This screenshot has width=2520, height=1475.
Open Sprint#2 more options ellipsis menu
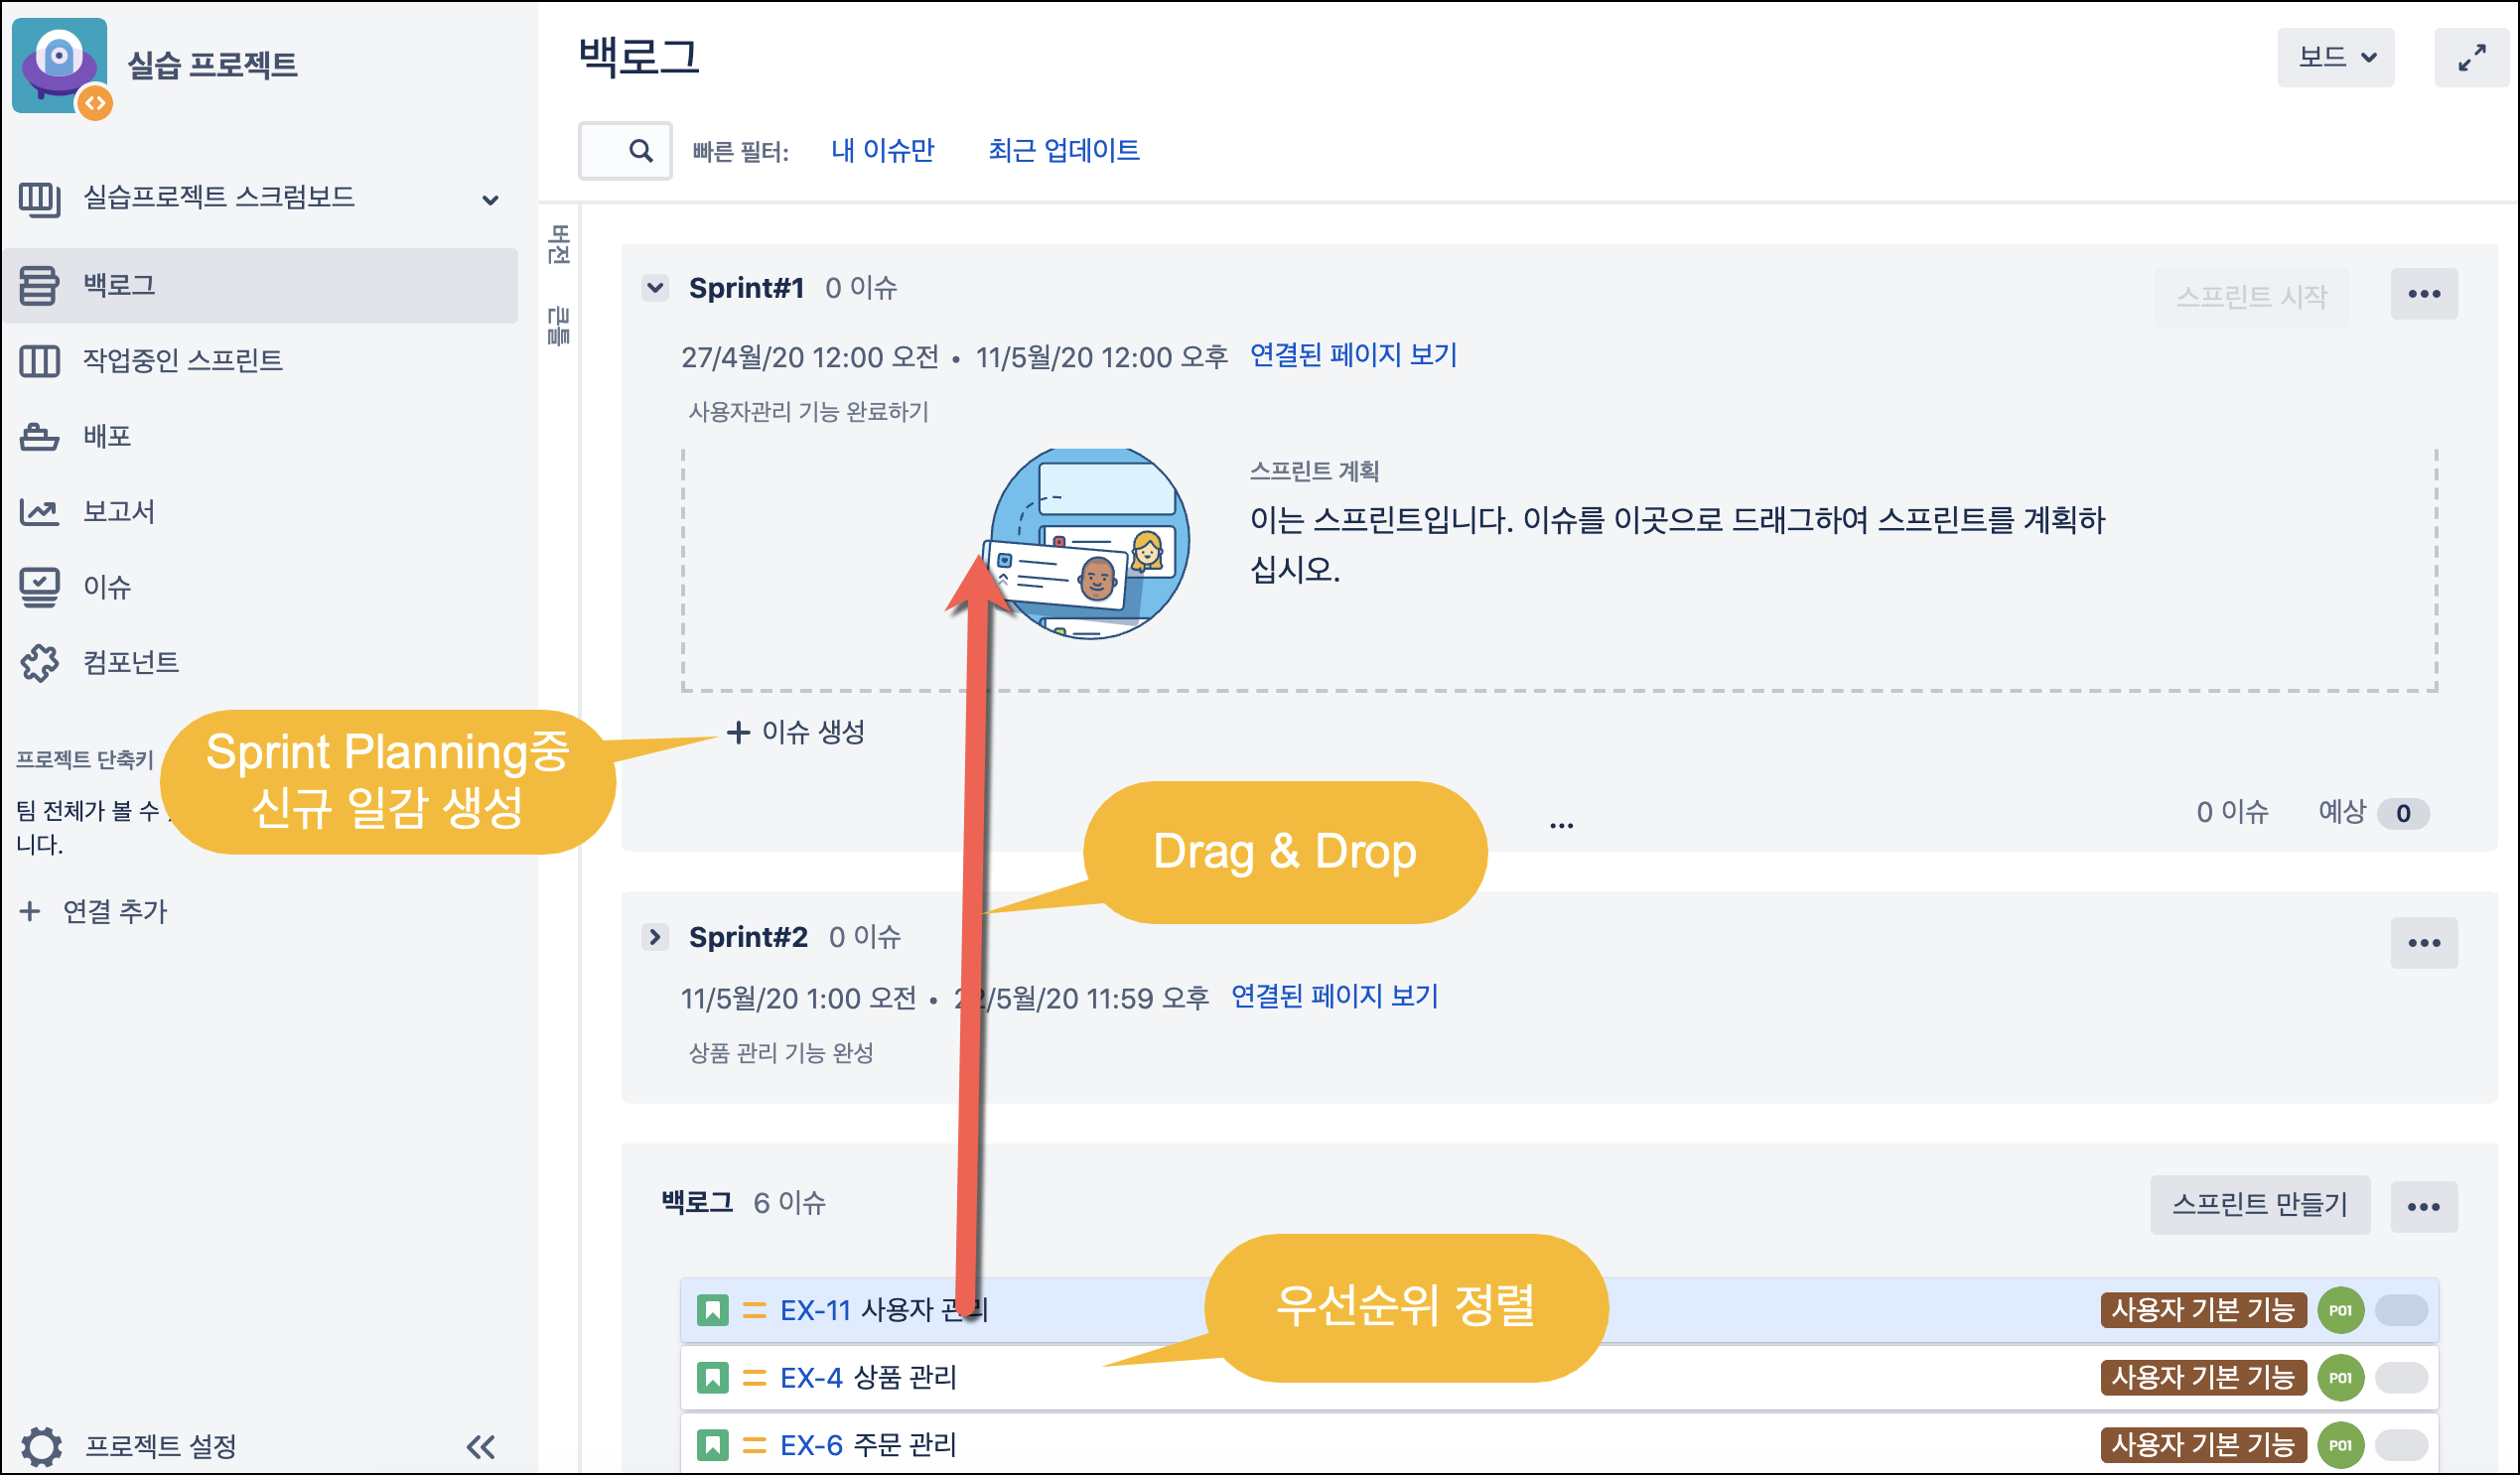pos(2423,943)
